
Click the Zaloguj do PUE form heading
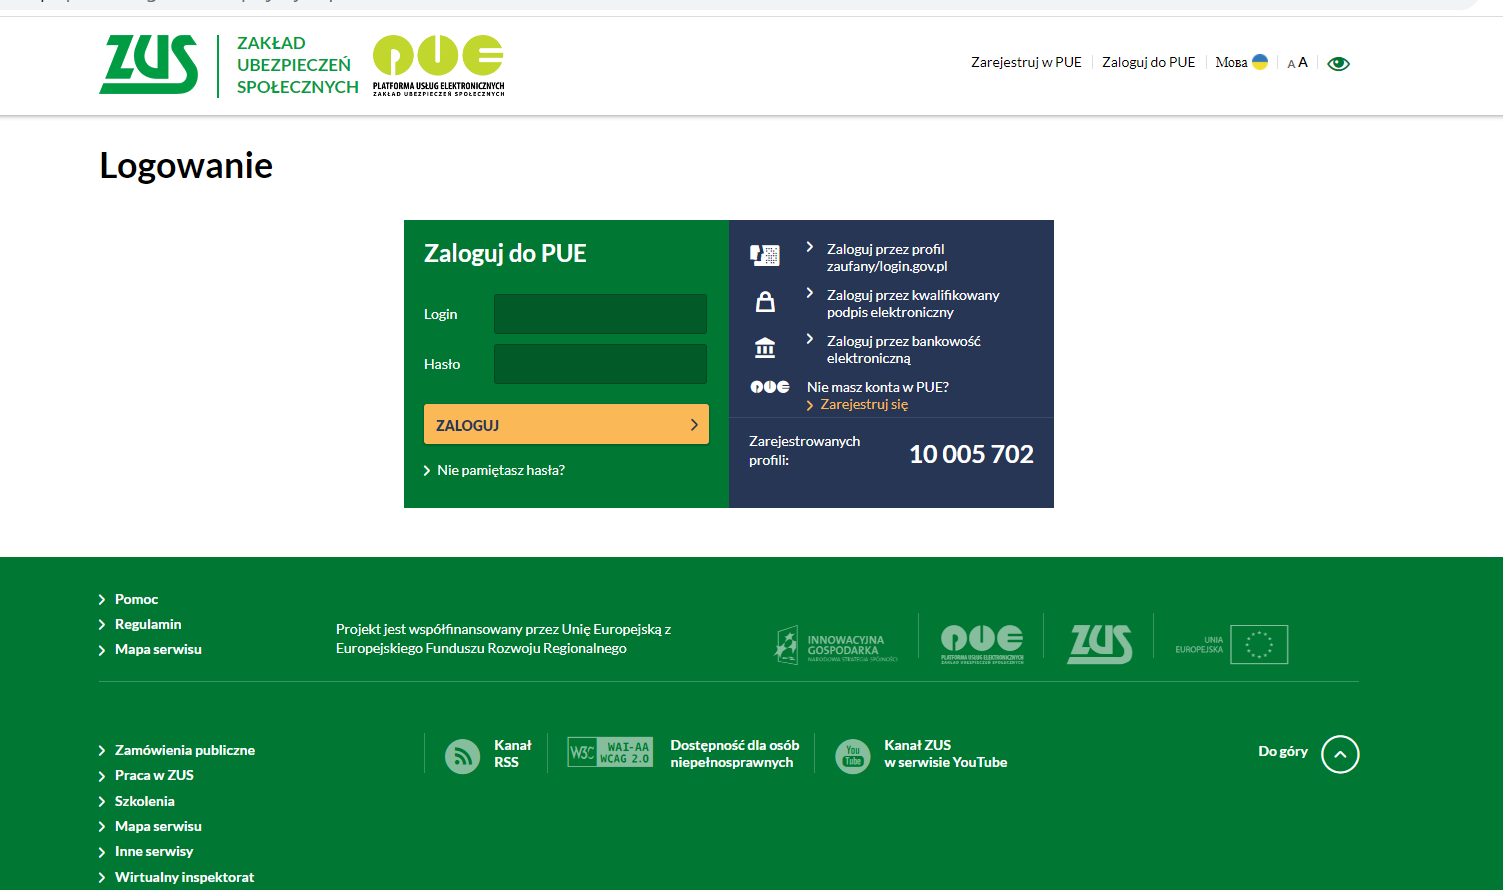coord(505,253)
